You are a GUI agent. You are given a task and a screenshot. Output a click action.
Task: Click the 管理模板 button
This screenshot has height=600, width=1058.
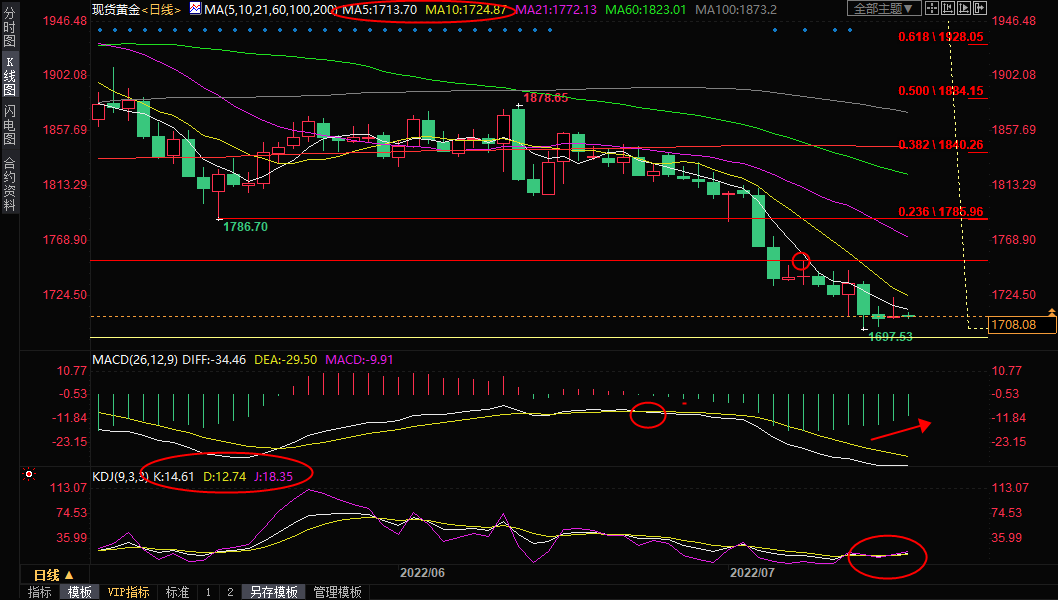tap(338, 592)
